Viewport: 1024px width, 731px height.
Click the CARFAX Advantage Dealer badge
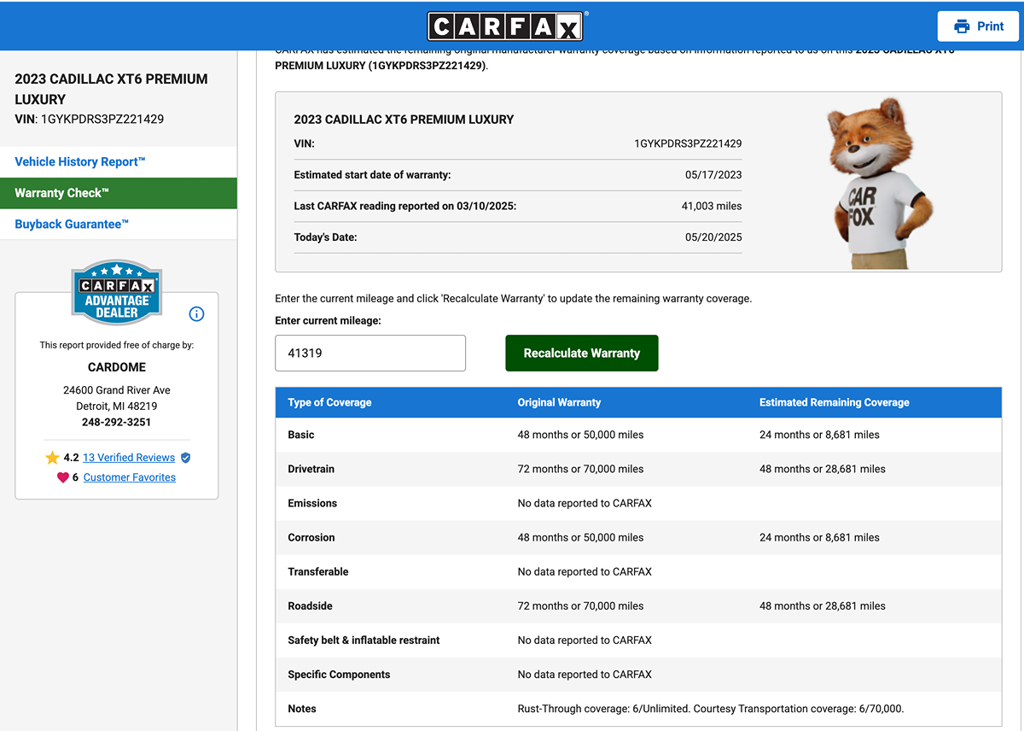[117, 292]
